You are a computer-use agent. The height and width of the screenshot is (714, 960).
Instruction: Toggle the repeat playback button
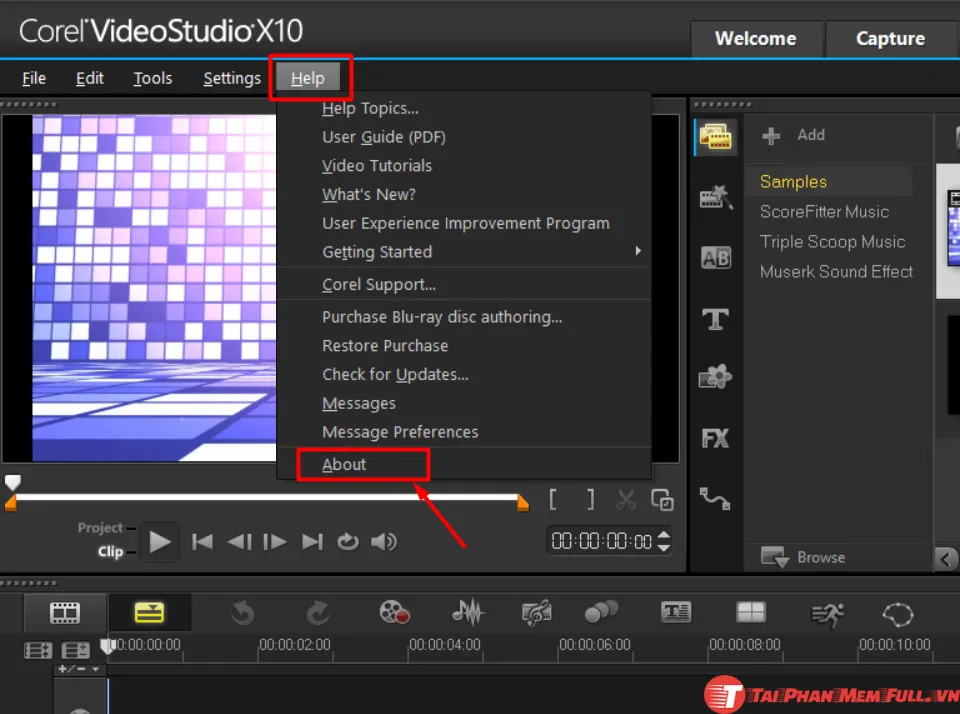347,541
